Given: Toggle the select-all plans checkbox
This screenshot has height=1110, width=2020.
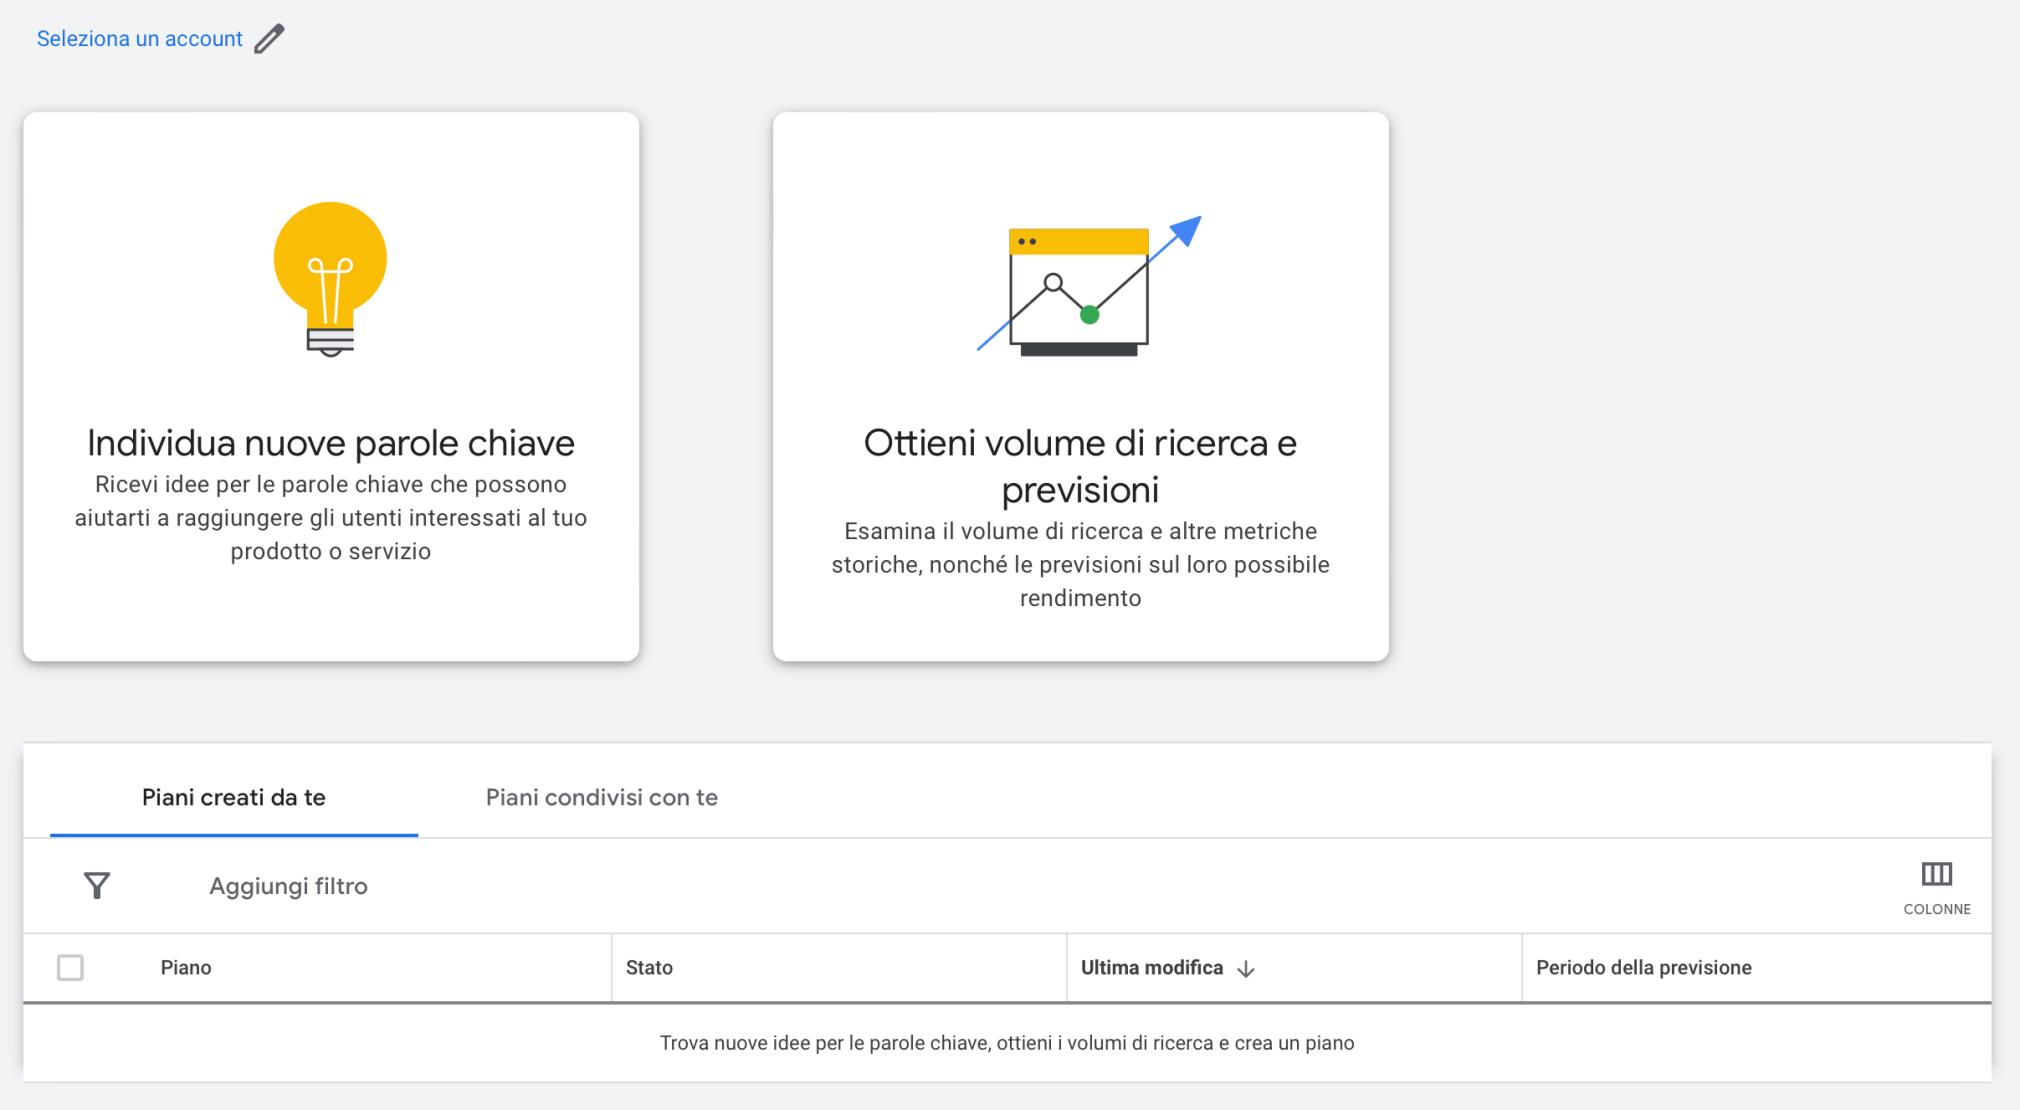Looking at the screenshot, I should point(70,968).
